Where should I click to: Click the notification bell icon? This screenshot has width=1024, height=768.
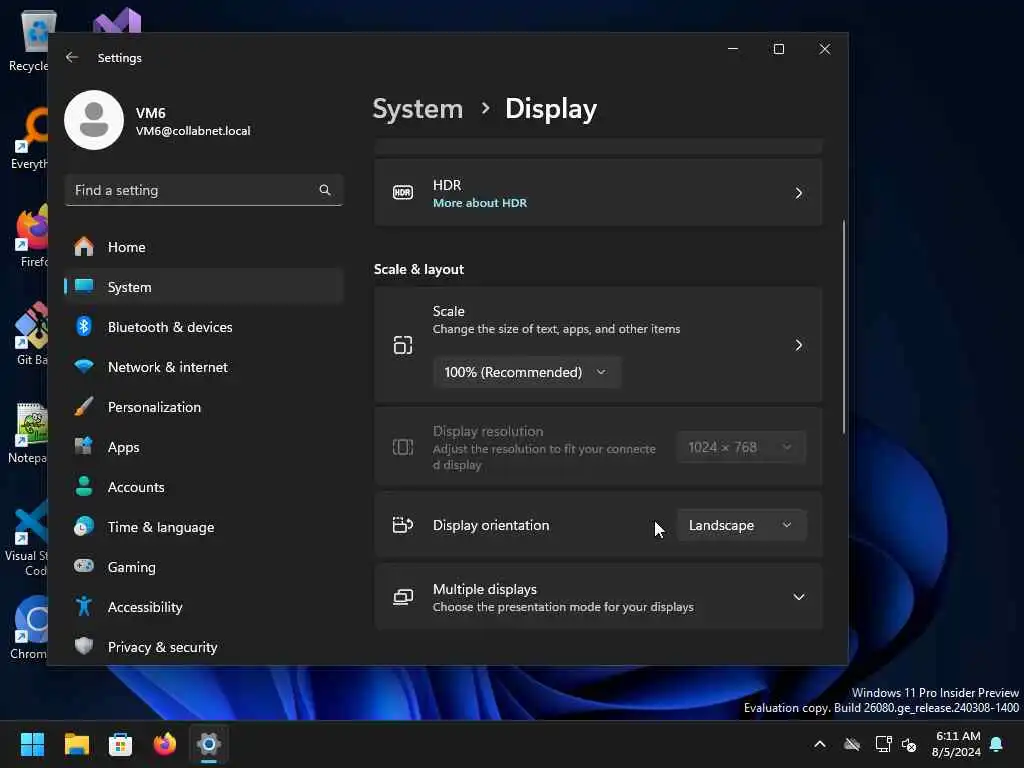(997, 744)
